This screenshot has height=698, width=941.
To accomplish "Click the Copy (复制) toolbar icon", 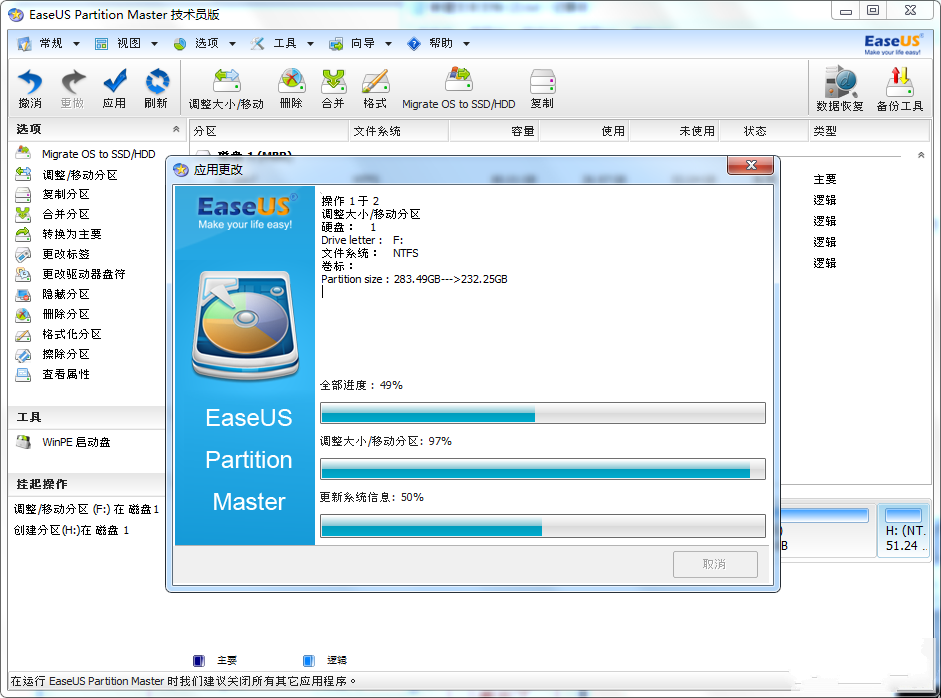I will coord(543,88).
